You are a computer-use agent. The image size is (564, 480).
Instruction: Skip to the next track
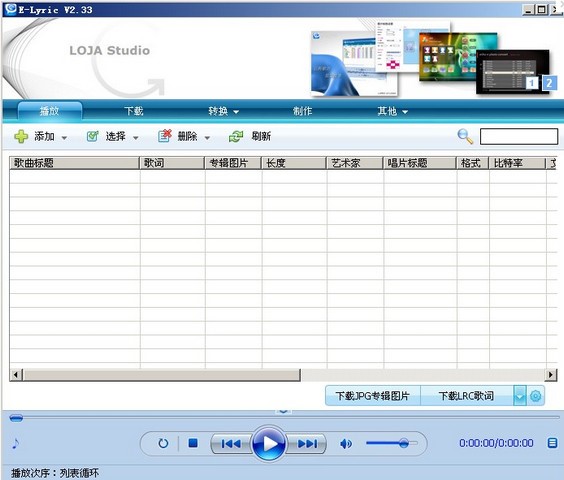308,444
